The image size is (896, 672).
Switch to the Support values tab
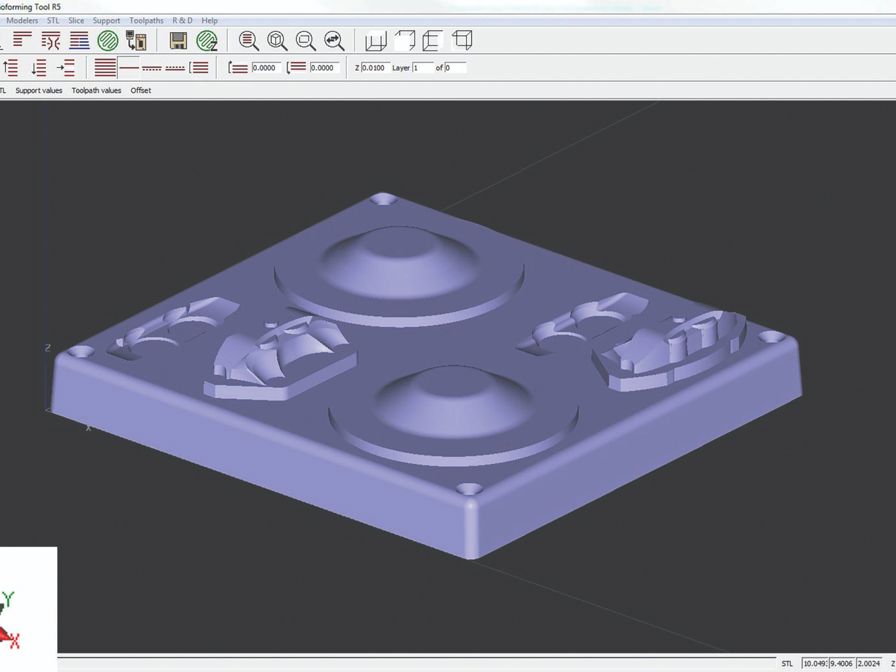(37, 90)
